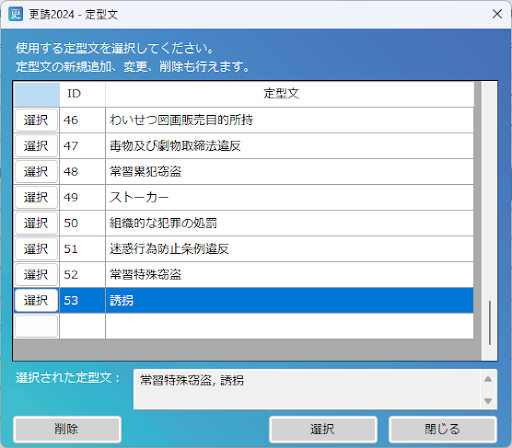This screenshot has height=448, width=512.
Task: Click 選択 button for row ID 53
Action: (36, 300)
